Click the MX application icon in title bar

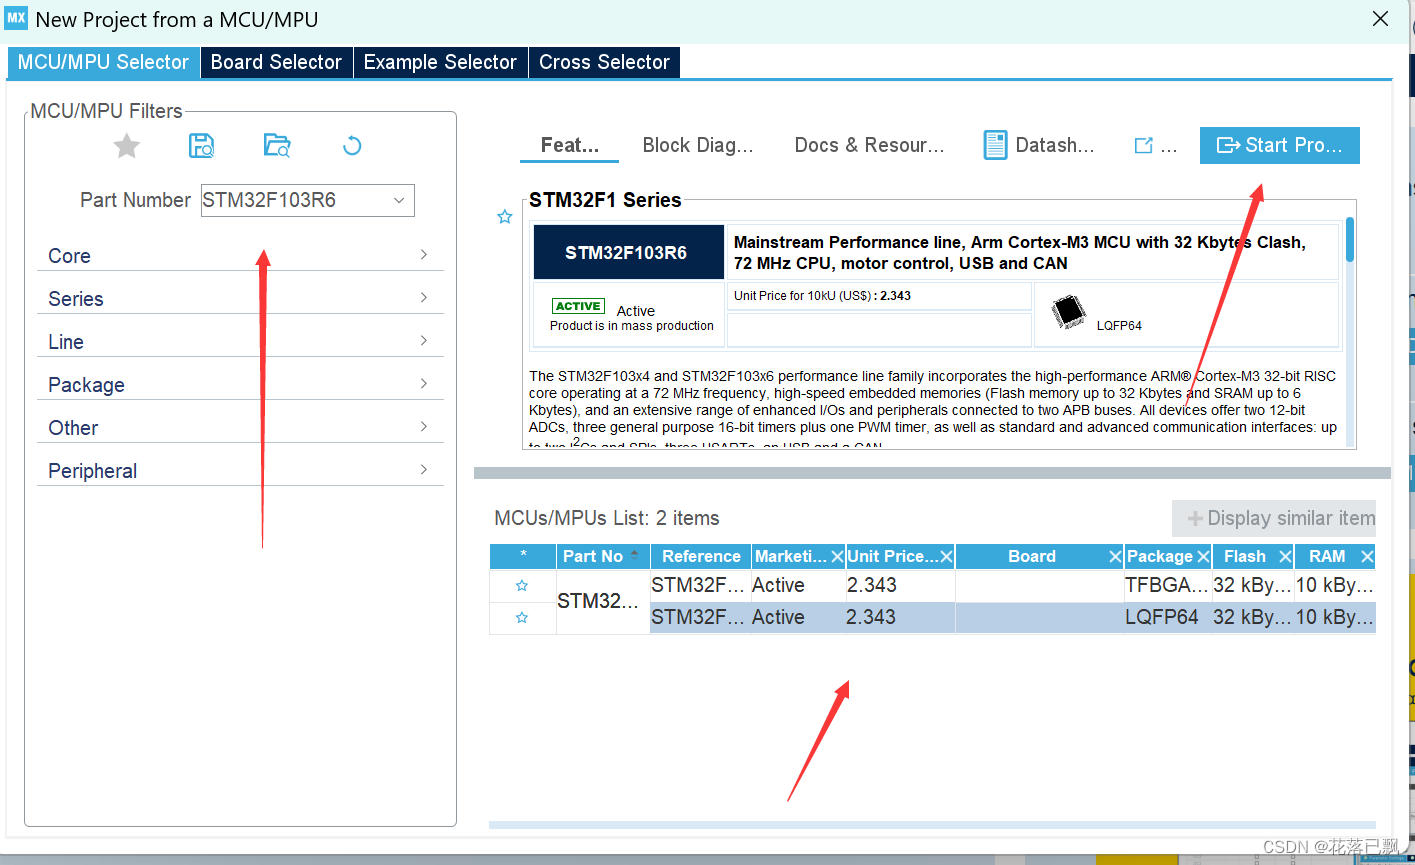click(17, 18)
